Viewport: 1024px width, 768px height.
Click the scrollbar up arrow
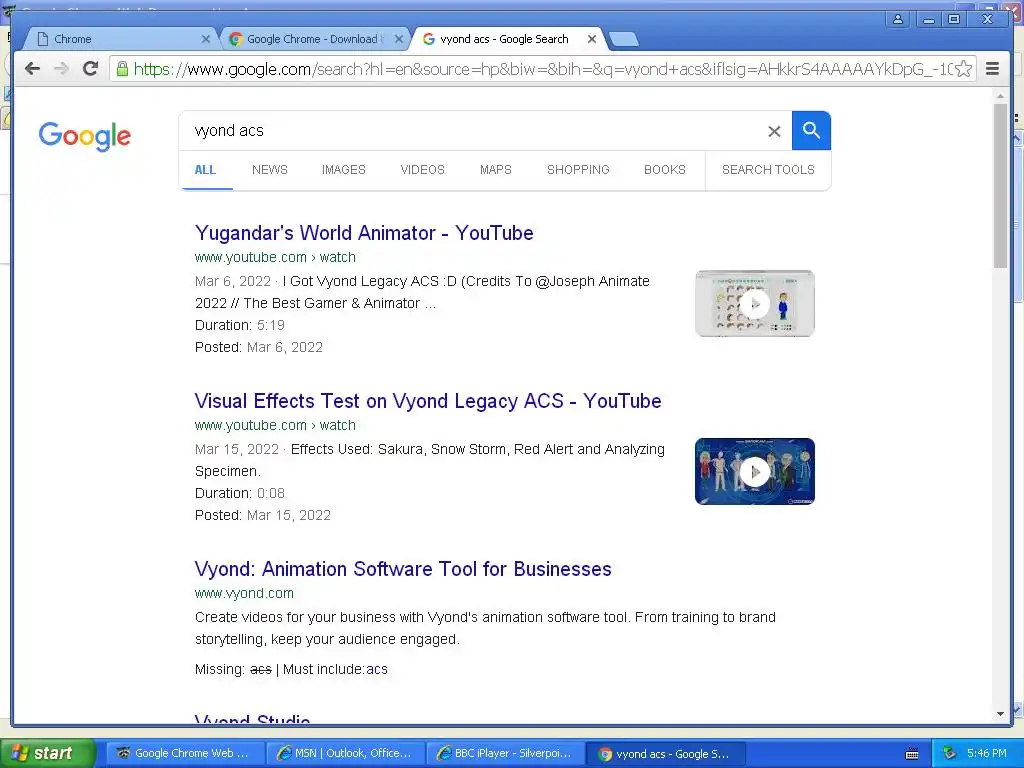pyautogui.click(x=1000, y=96)
